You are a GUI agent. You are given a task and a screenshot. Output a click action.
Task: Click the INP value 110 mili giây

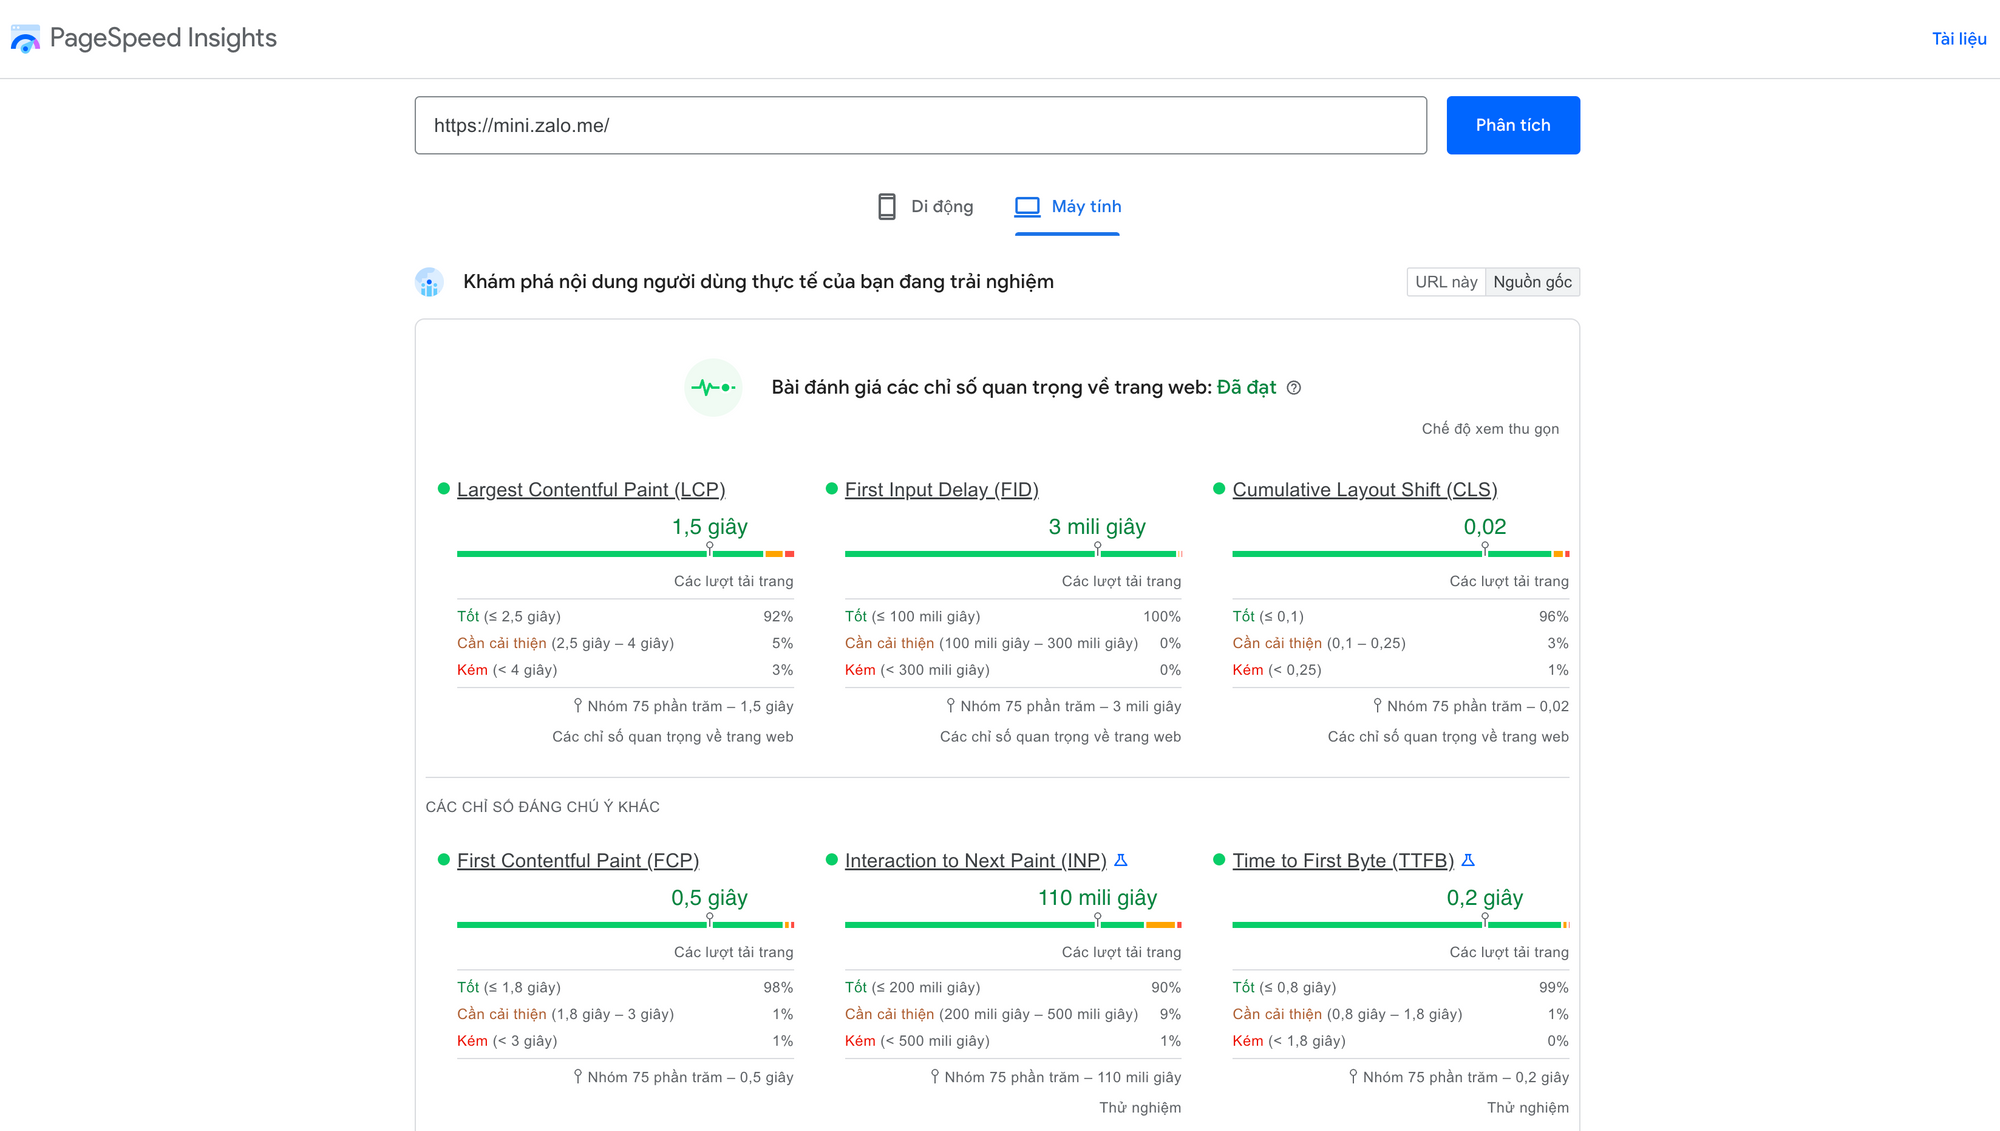(x=1097, y=897)
